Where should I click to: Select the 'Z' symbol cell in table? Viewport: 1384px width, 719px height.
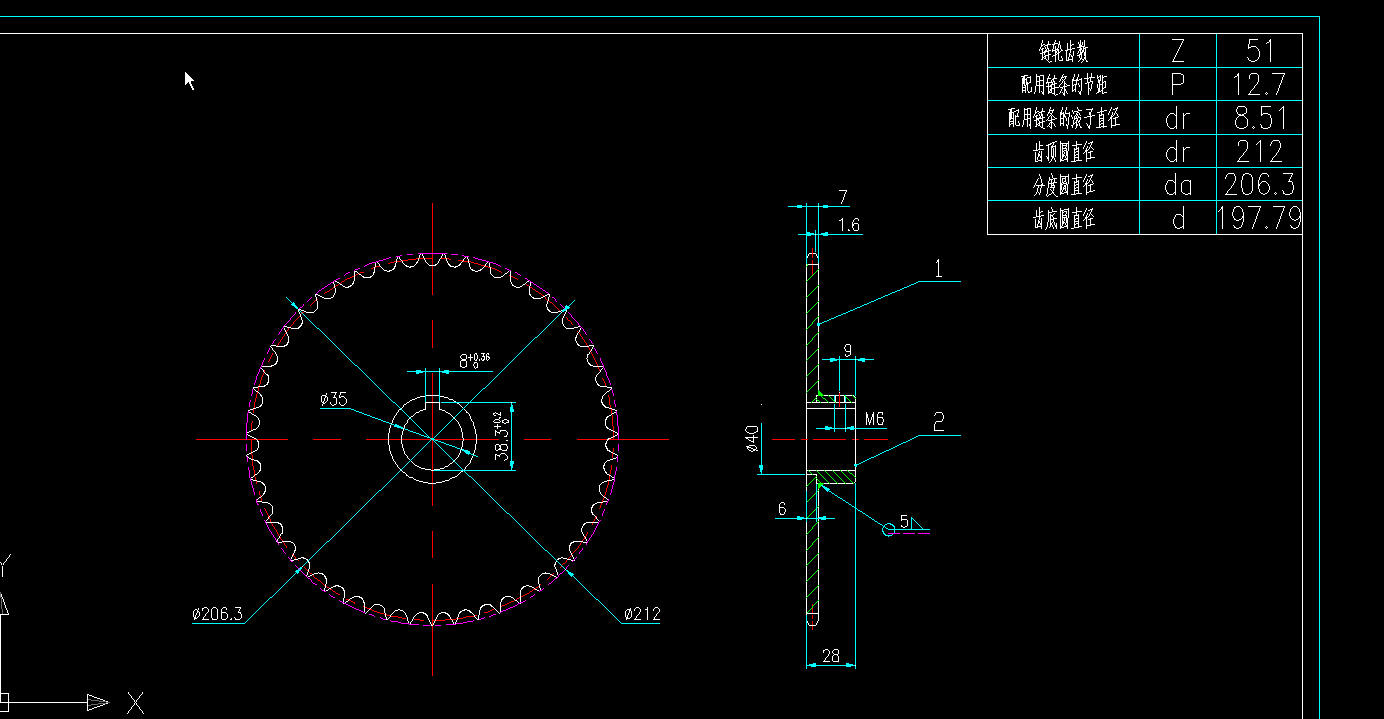point(1177,51)
